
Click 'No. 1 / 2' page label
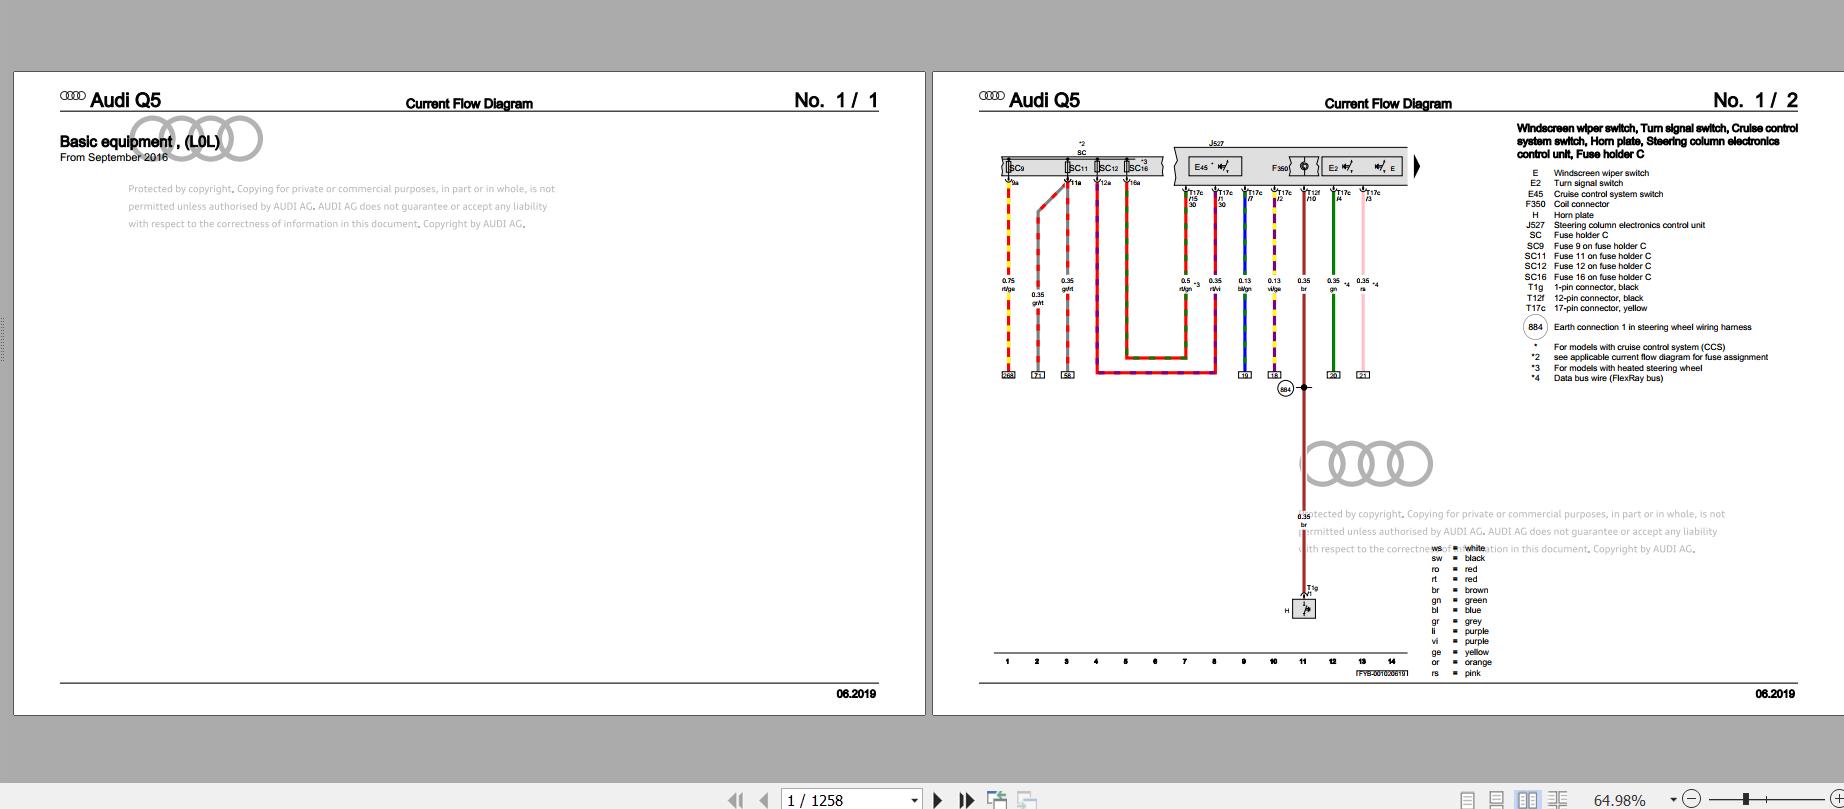[1755, 100]
